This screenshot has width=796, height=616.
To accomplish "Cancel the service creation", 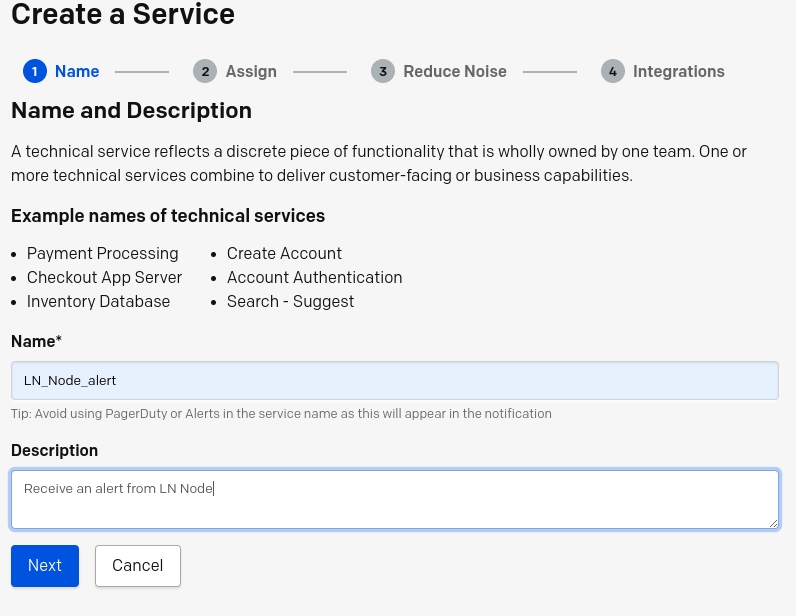I will click(x=138, y=566).
